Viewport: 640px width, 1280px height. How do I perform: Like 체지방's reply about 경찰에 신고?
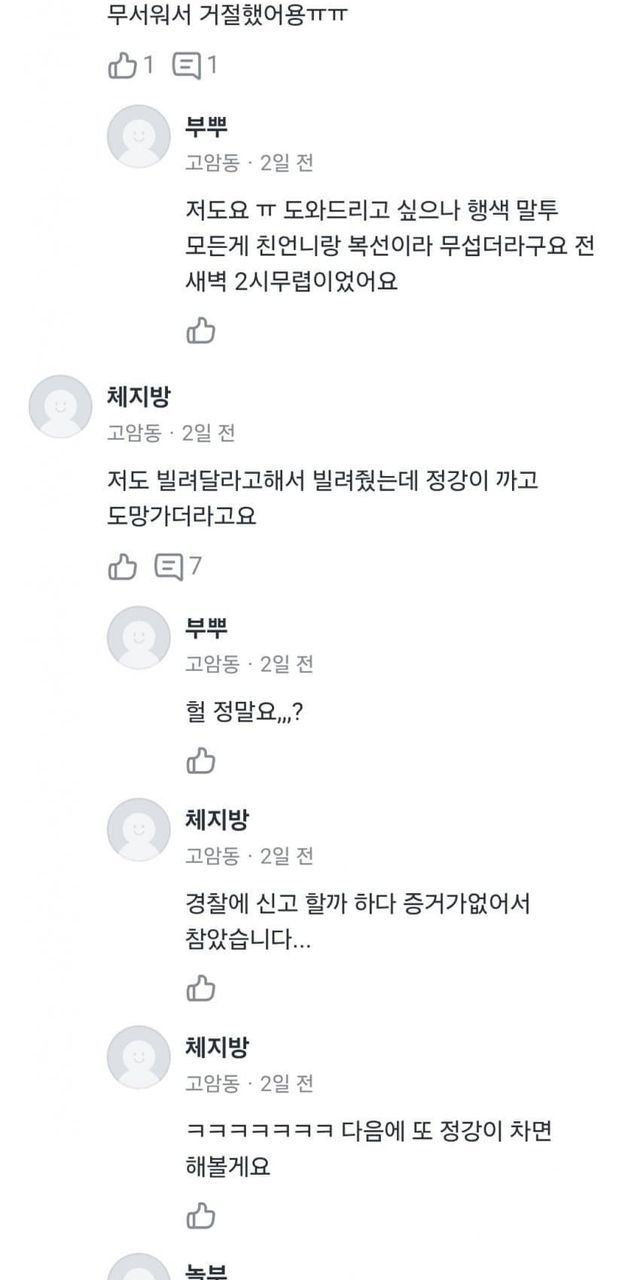[201, 988]
